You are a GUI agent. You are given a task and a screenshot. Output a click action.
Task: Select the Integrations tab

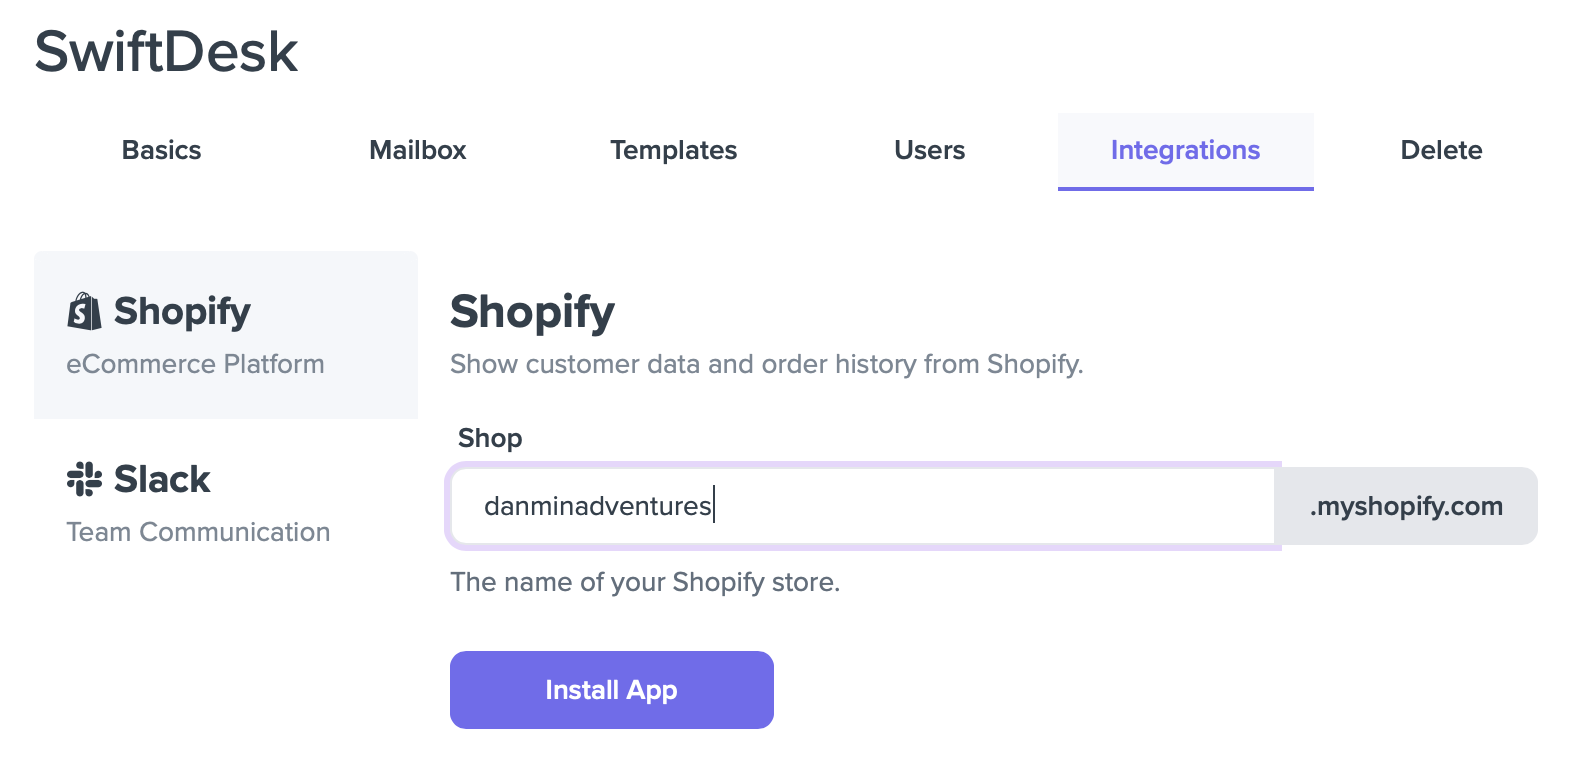click(1185, 150)
